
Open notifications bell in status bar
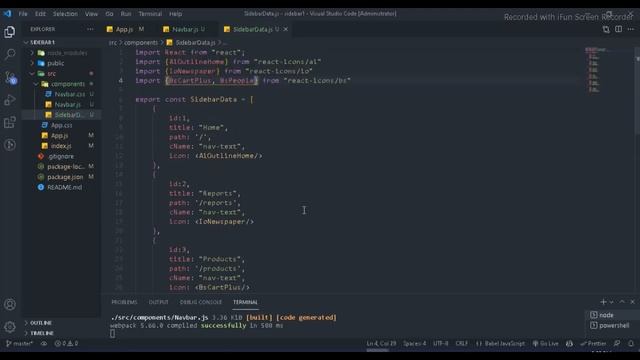631,344
